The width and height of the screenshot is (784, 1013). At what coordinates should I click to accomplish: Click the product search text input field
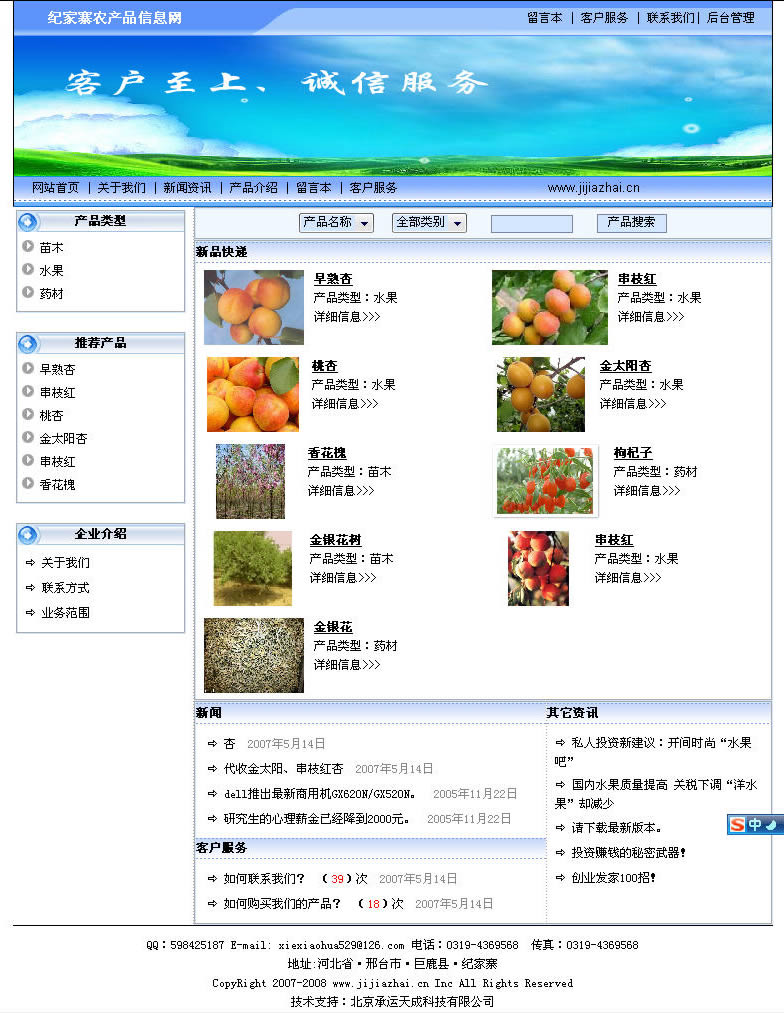tap(531, 223)
